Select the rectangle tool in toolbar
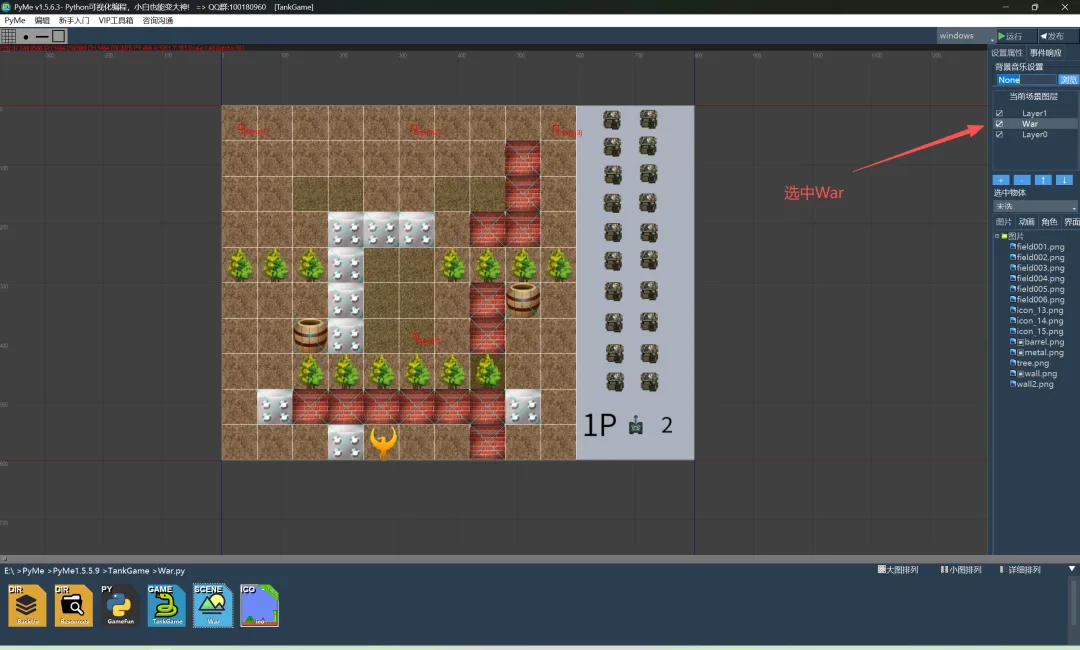Screen dimensions: 1080x650 59,36
